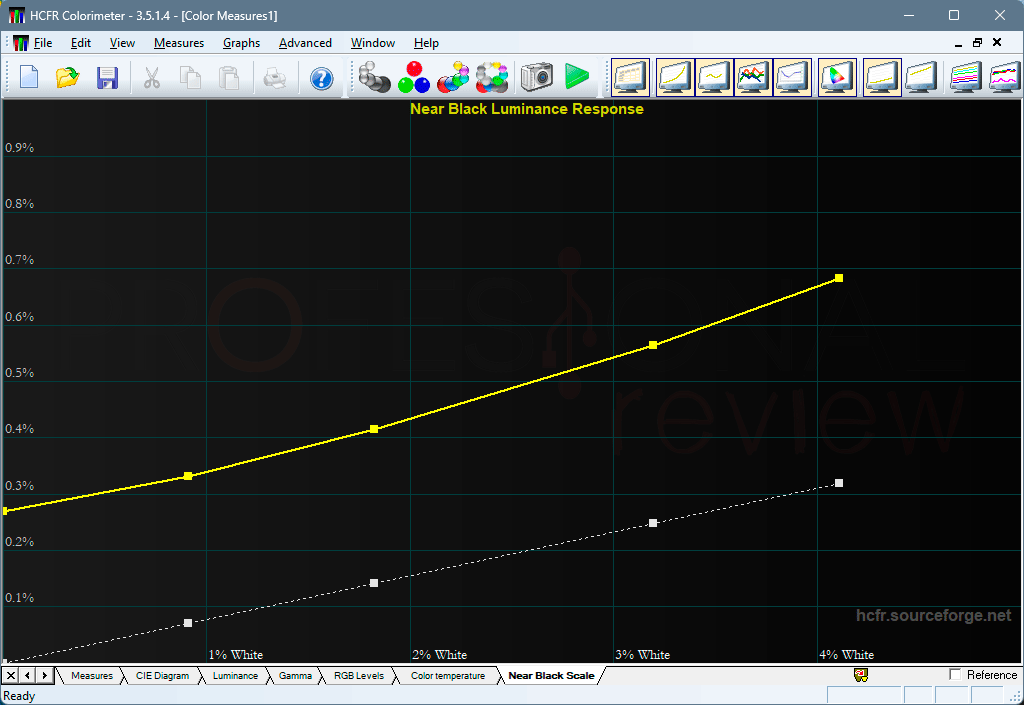Create a new document with blank page icon
This screenshot has width=1024, height=705.
point(29,77)
